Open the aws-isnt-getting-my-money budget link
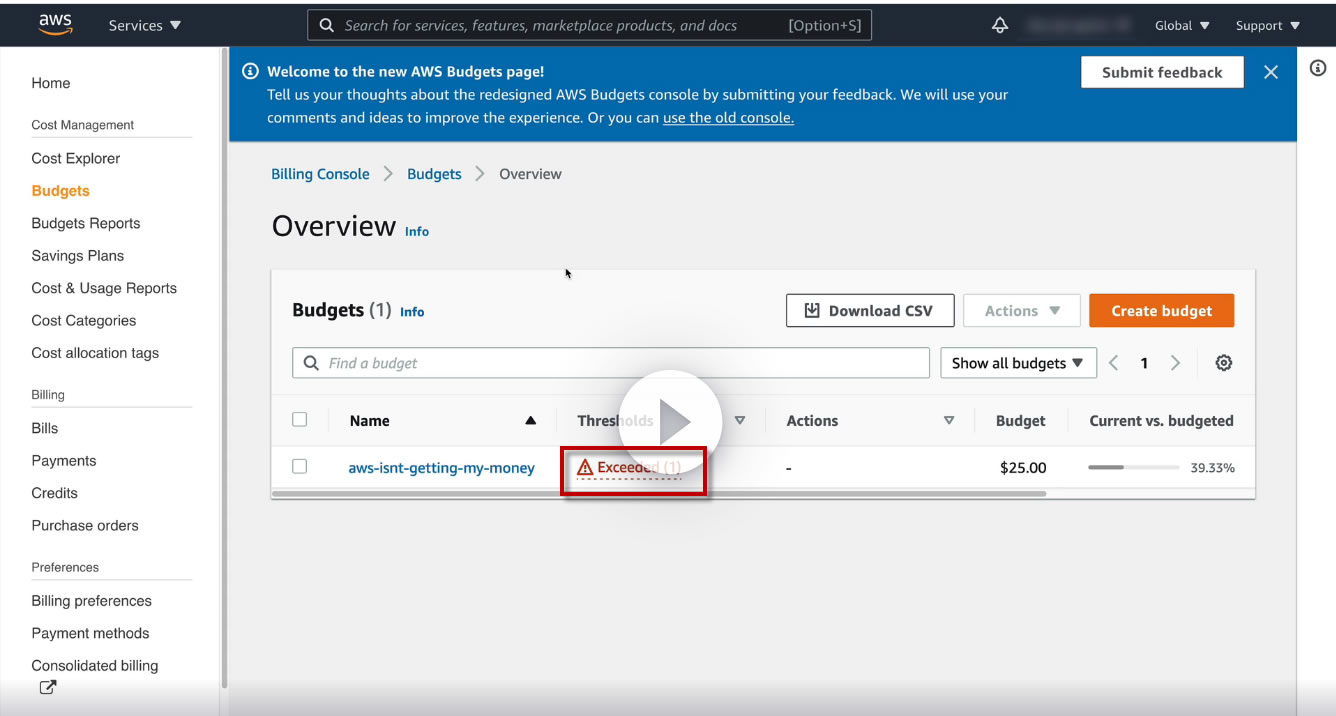Image resolution: width=1336 pixels, height=716 pixels. [441, 468]
